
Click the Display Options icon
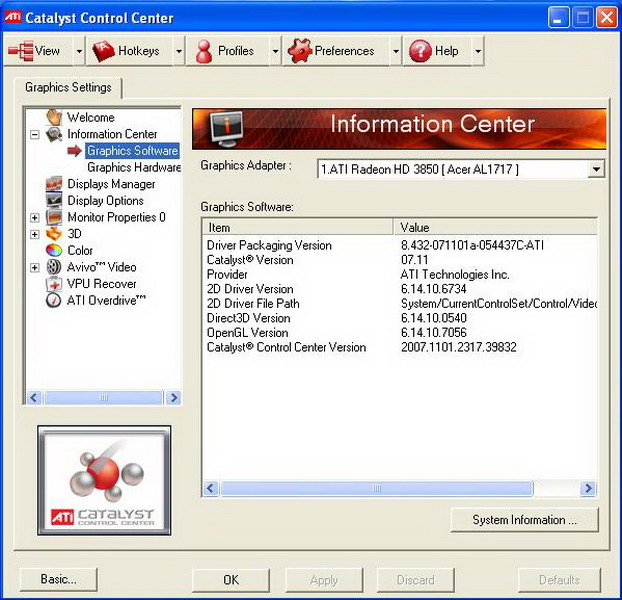coord(54,200)
